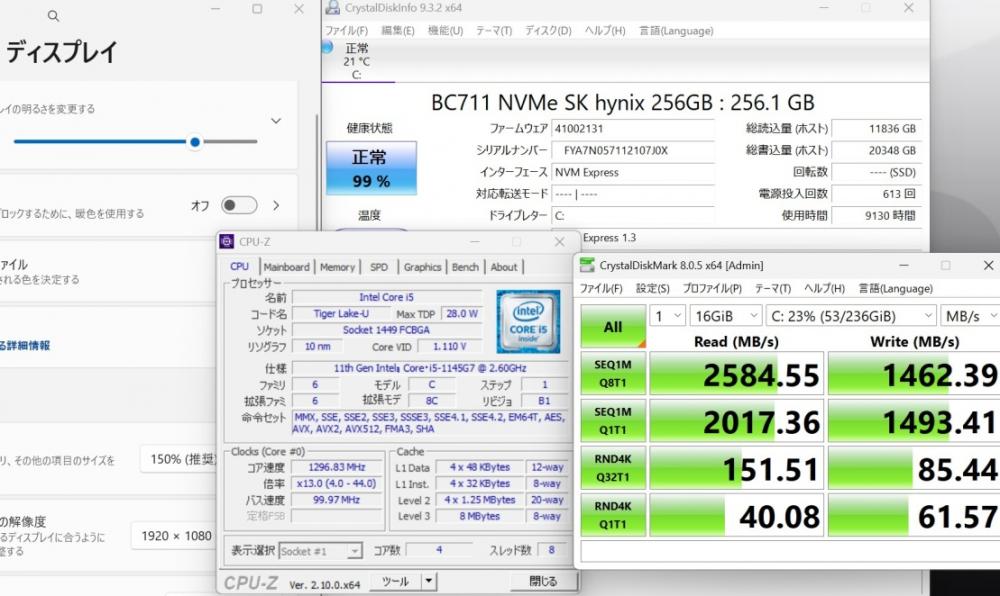Open the 詳細情報 link in Settings
The height and width of the screenshot is (596, 1000).
point(25,345)
